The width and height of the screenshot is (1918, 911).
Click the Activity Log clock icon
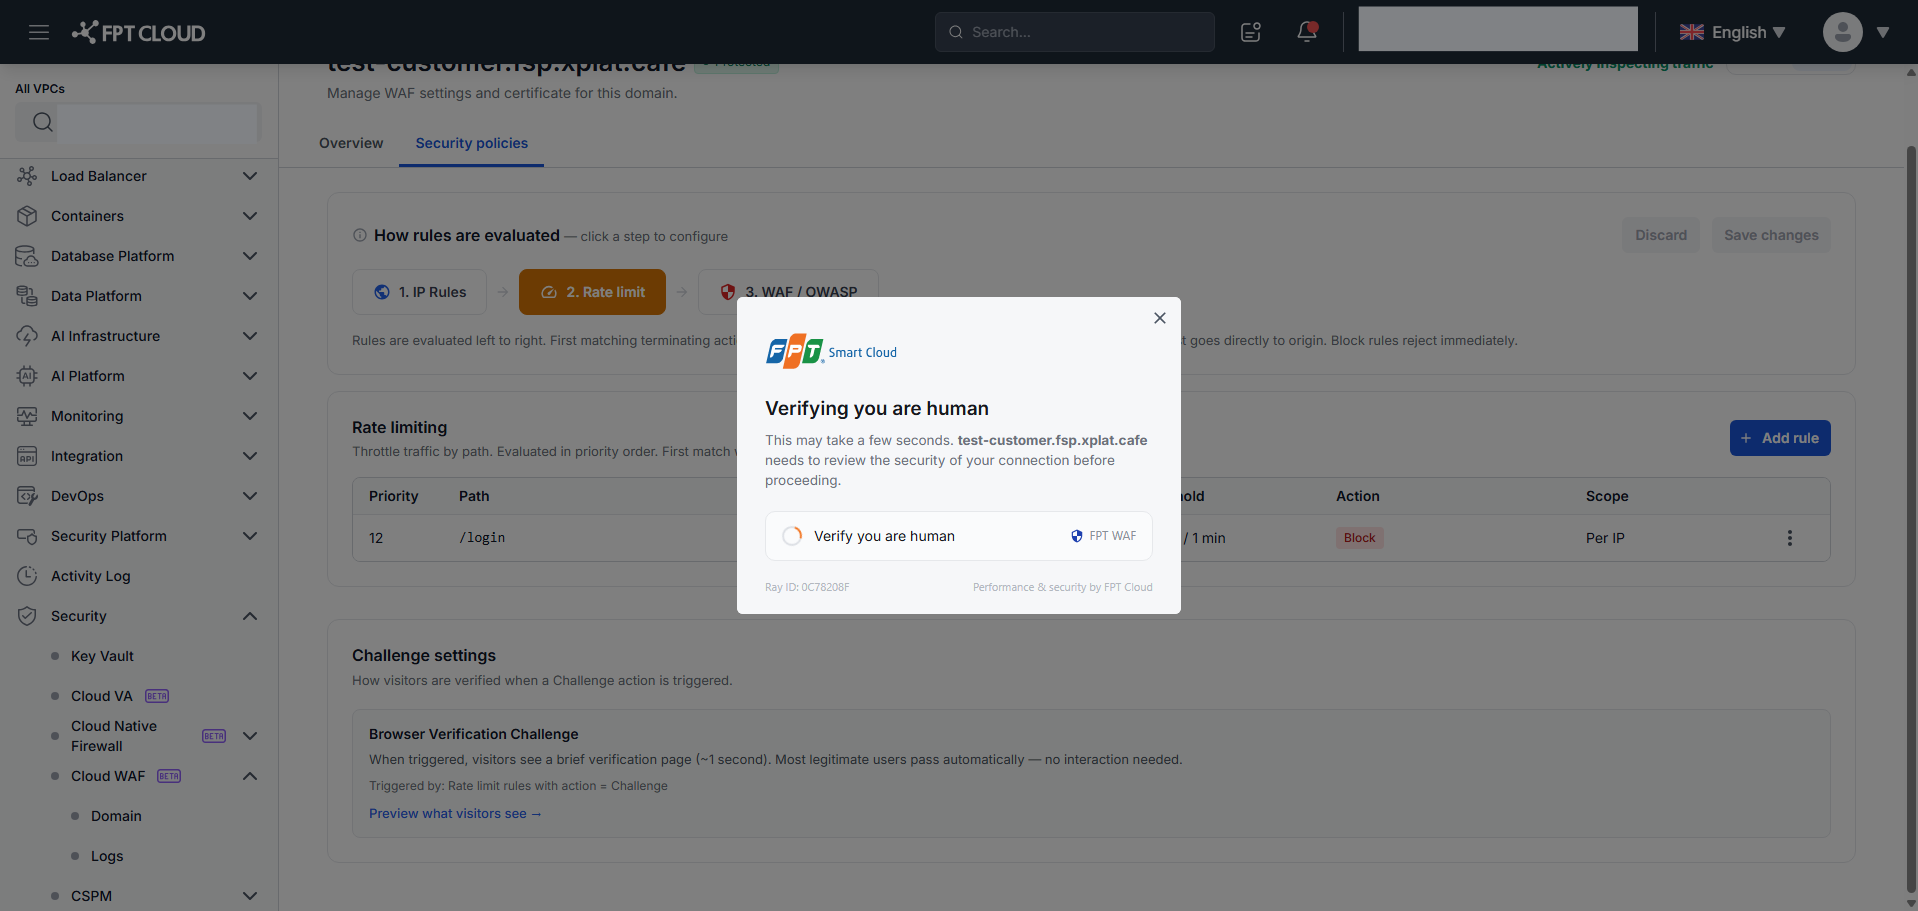click(x=27, y=576)
